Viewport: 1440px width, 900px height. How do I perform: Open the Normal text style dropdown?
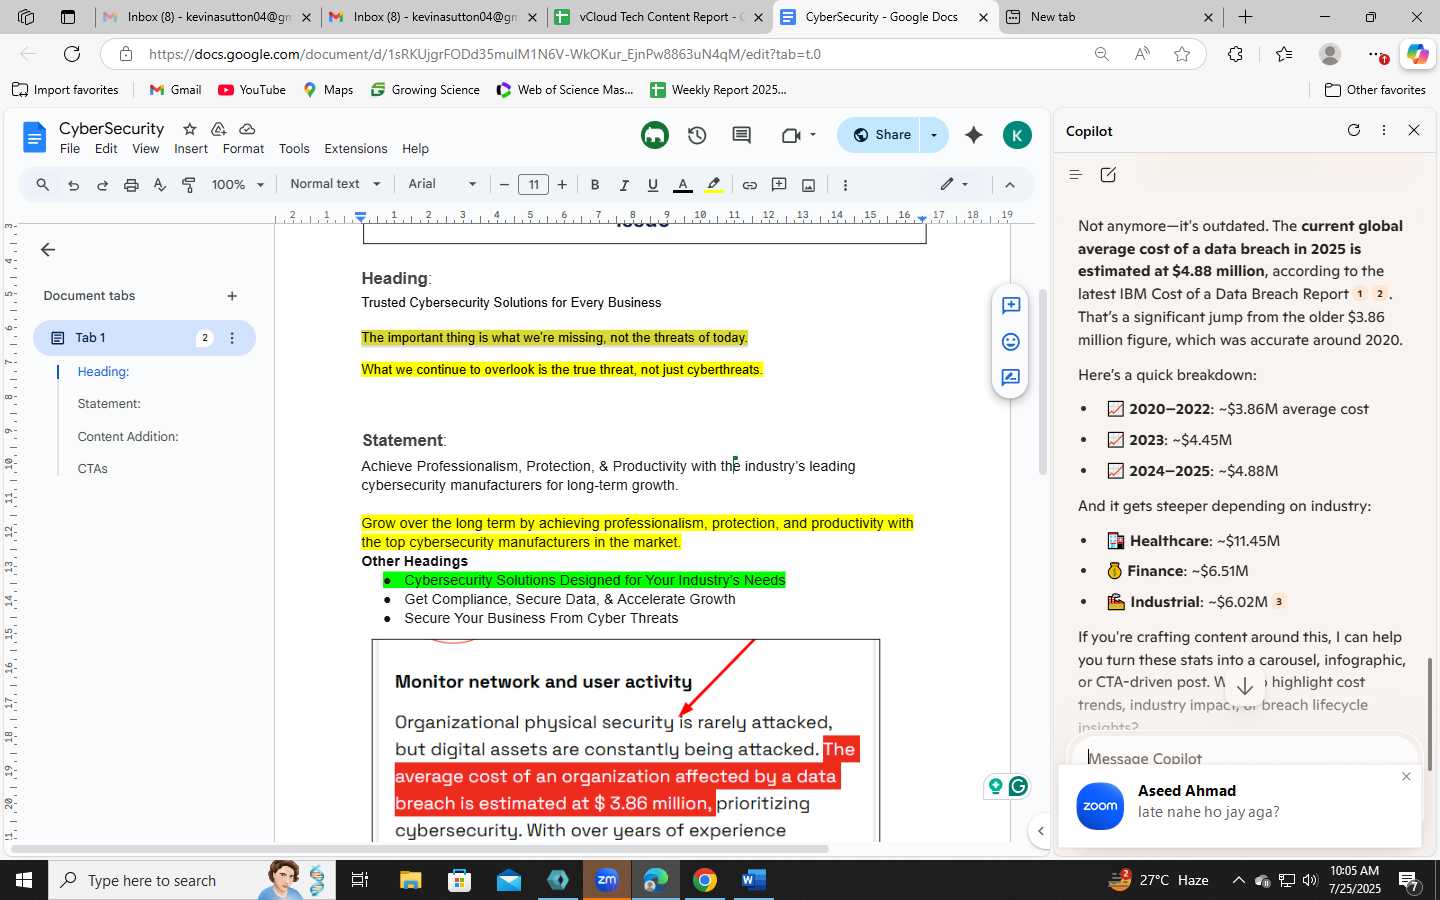335,184
